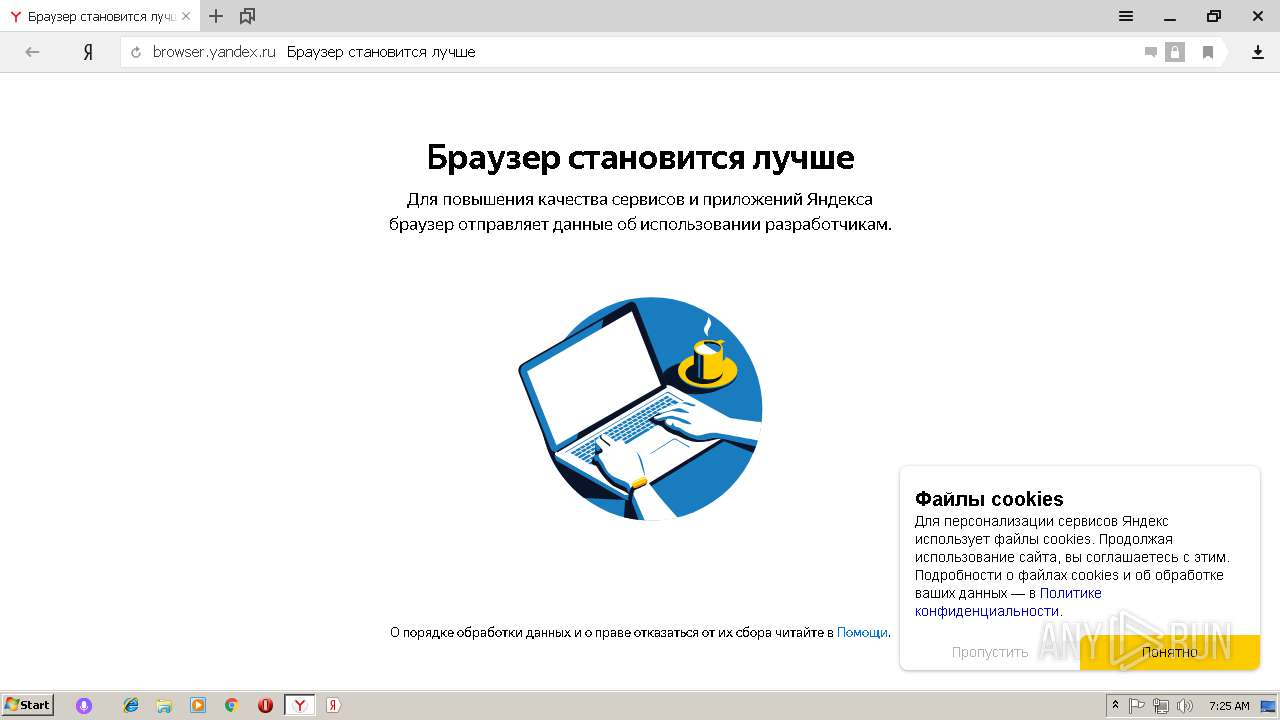The image size is (1280, 720).
Task: Close the "Браузер становится лучше" tab
Action: tap(186, 16)
